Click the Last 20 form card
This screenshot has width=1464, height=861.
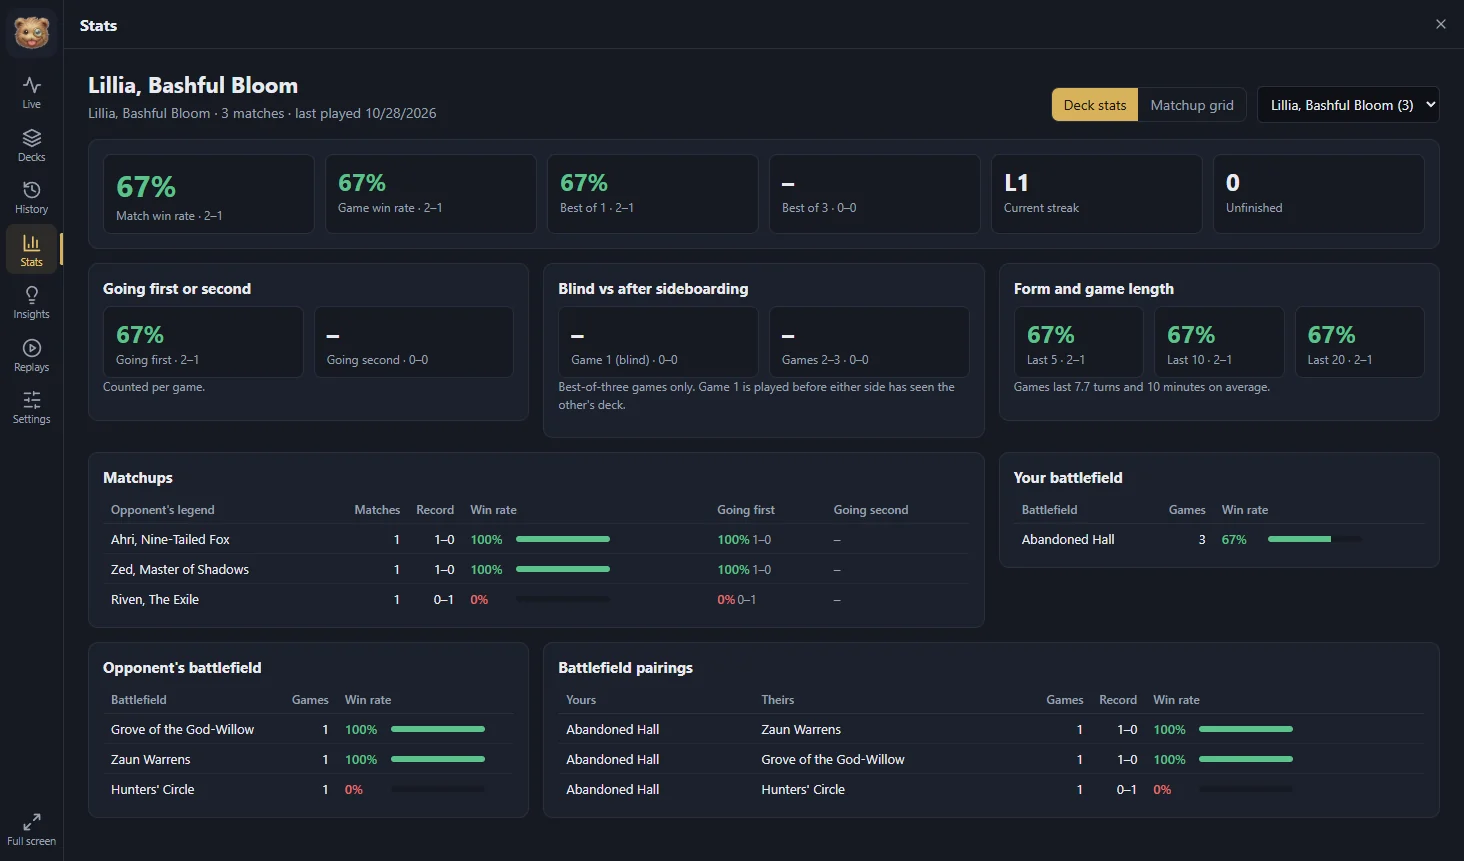click(1360, 342)
